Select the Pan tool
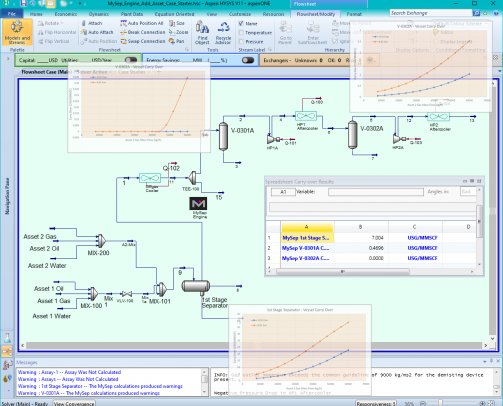Image resolution: width=503 pixels, height=406 pixels. click(x=177, y=41)
